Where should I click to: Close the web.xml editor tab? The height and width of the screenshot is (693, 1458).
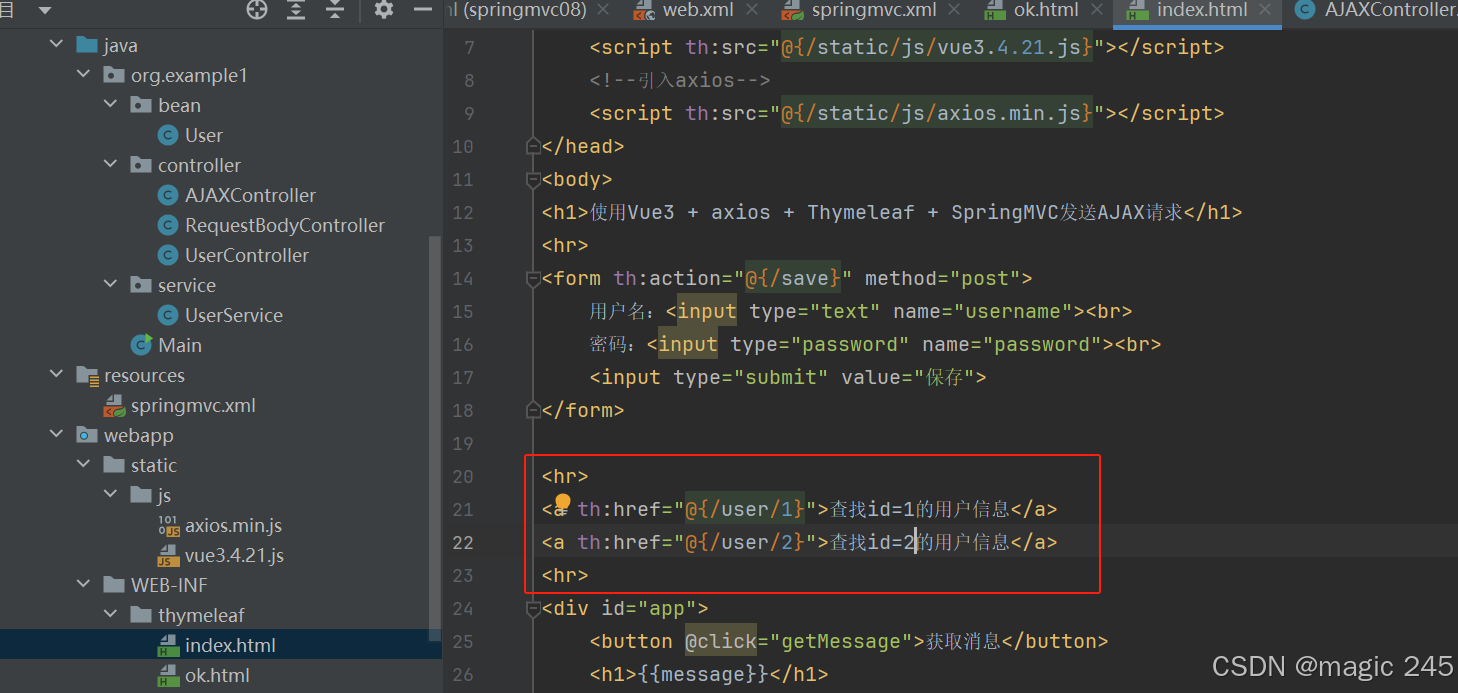(752, 10)
